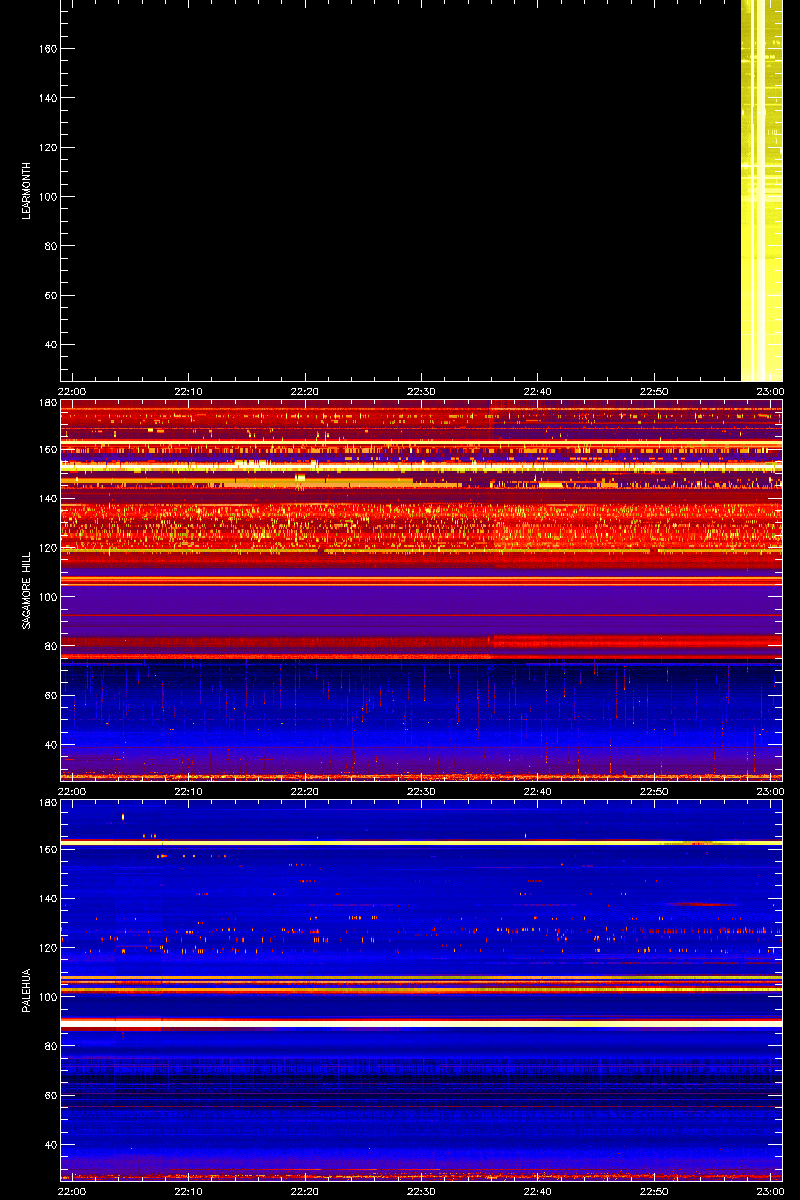This screenshot has width=800, height=1200.
Task: Click the 40 frequency tick on Palehua axis
Action: click(50, 1145)
